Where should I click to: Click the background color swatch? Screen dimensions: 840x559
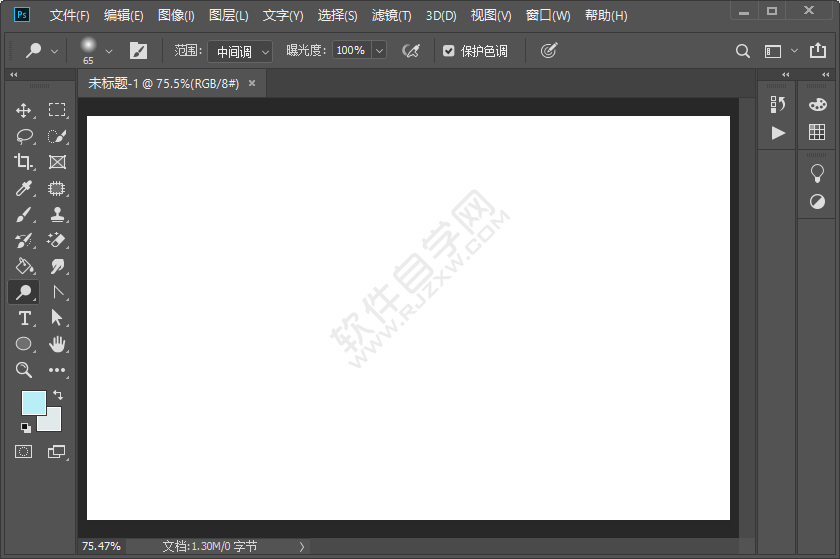[x=52, y=422]
